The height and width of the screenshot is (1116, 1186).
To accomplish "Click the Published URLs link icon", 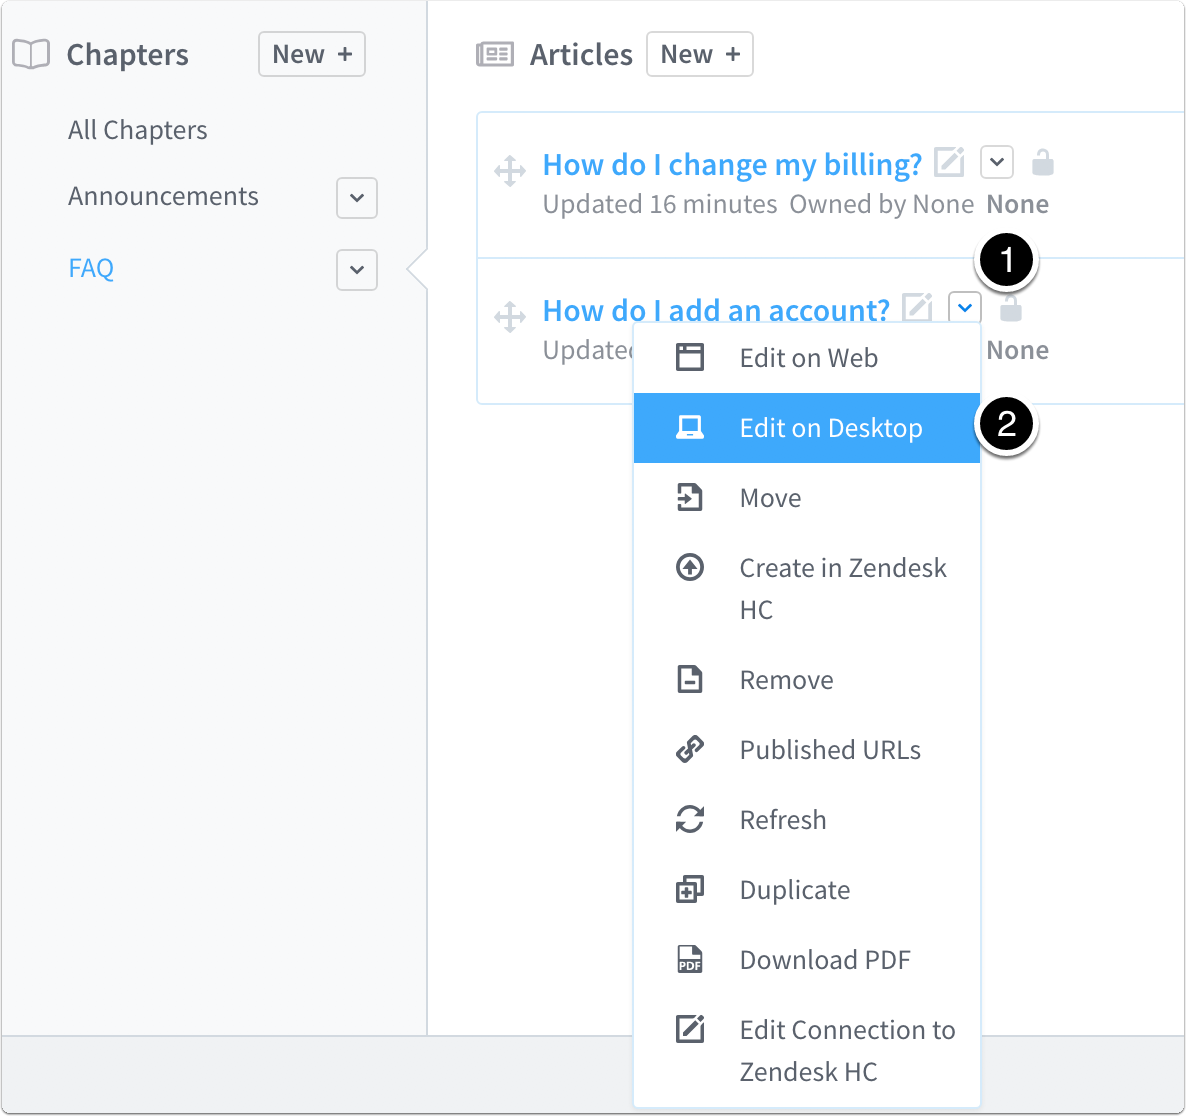I will pos(690,749).
